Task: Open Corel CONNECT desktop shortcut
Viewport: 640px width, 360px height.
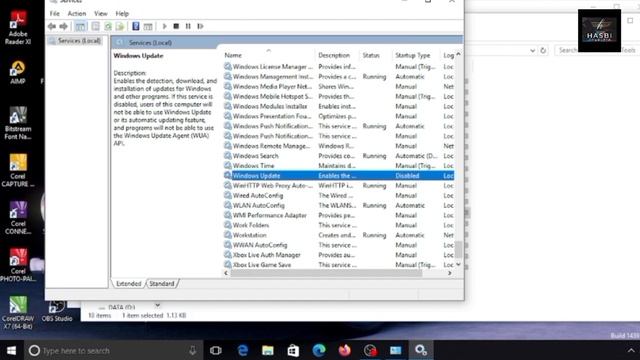Action: pos(18,218)
